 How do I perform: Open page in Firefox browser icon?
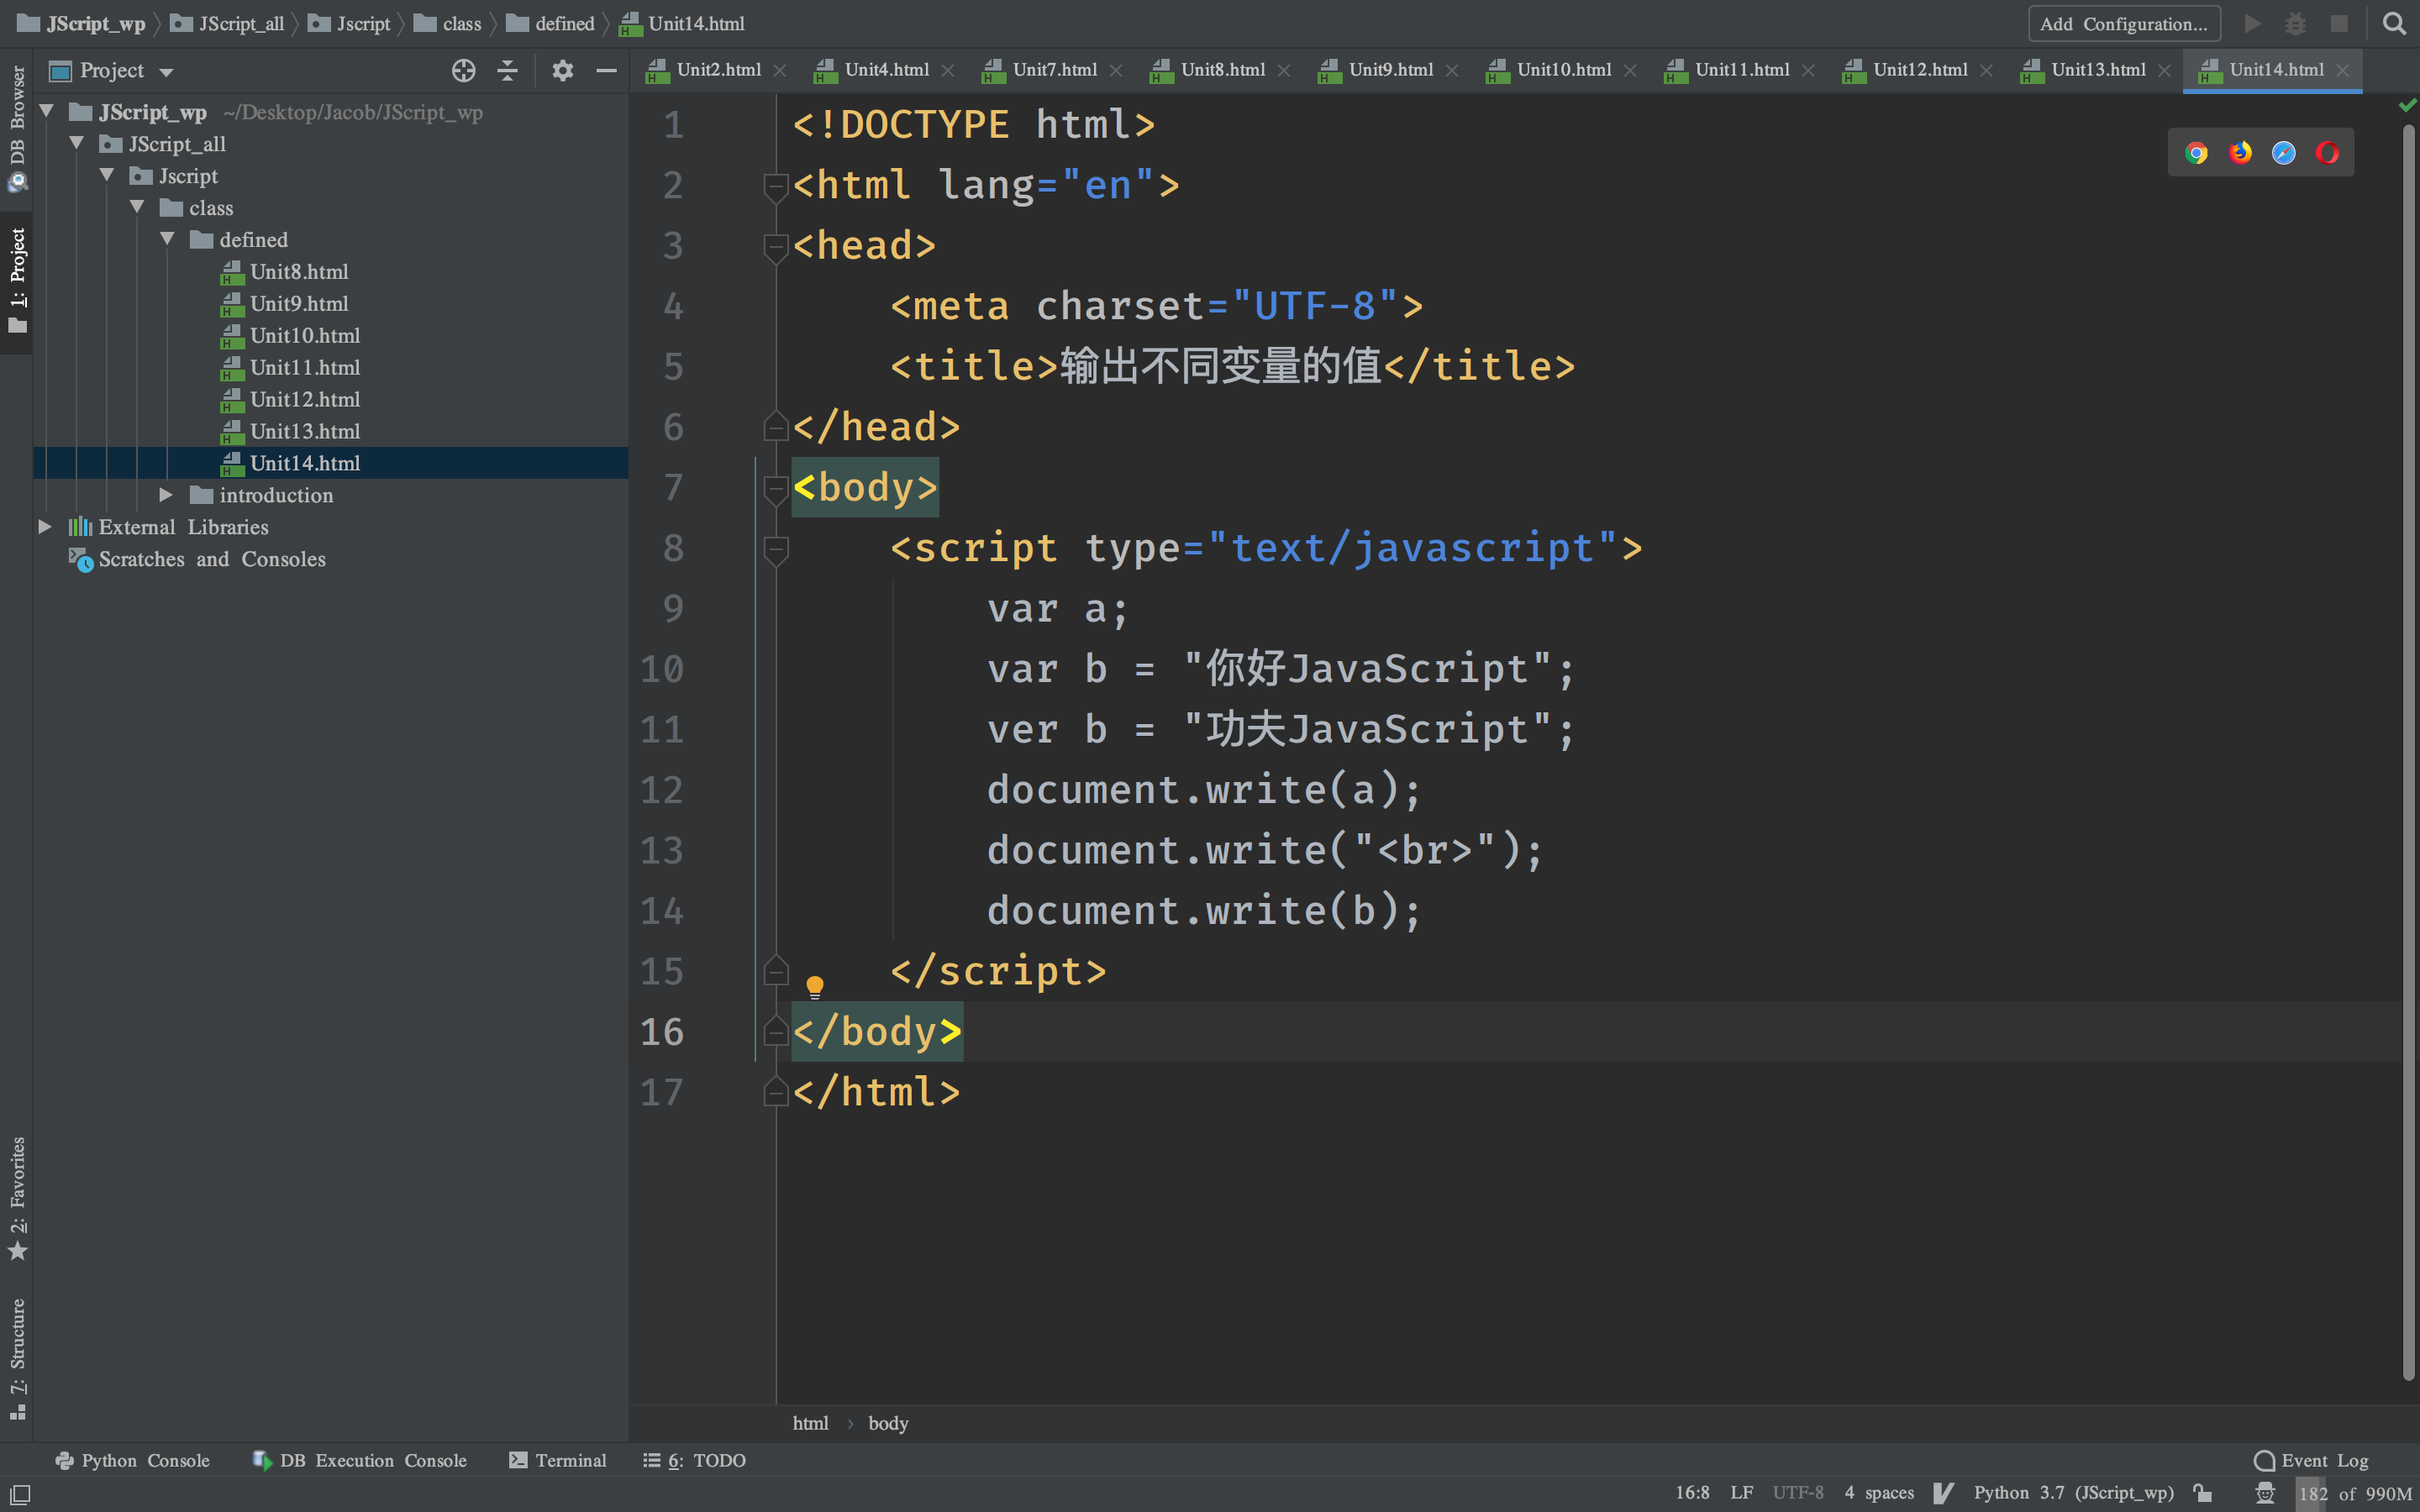(2240, 153)
